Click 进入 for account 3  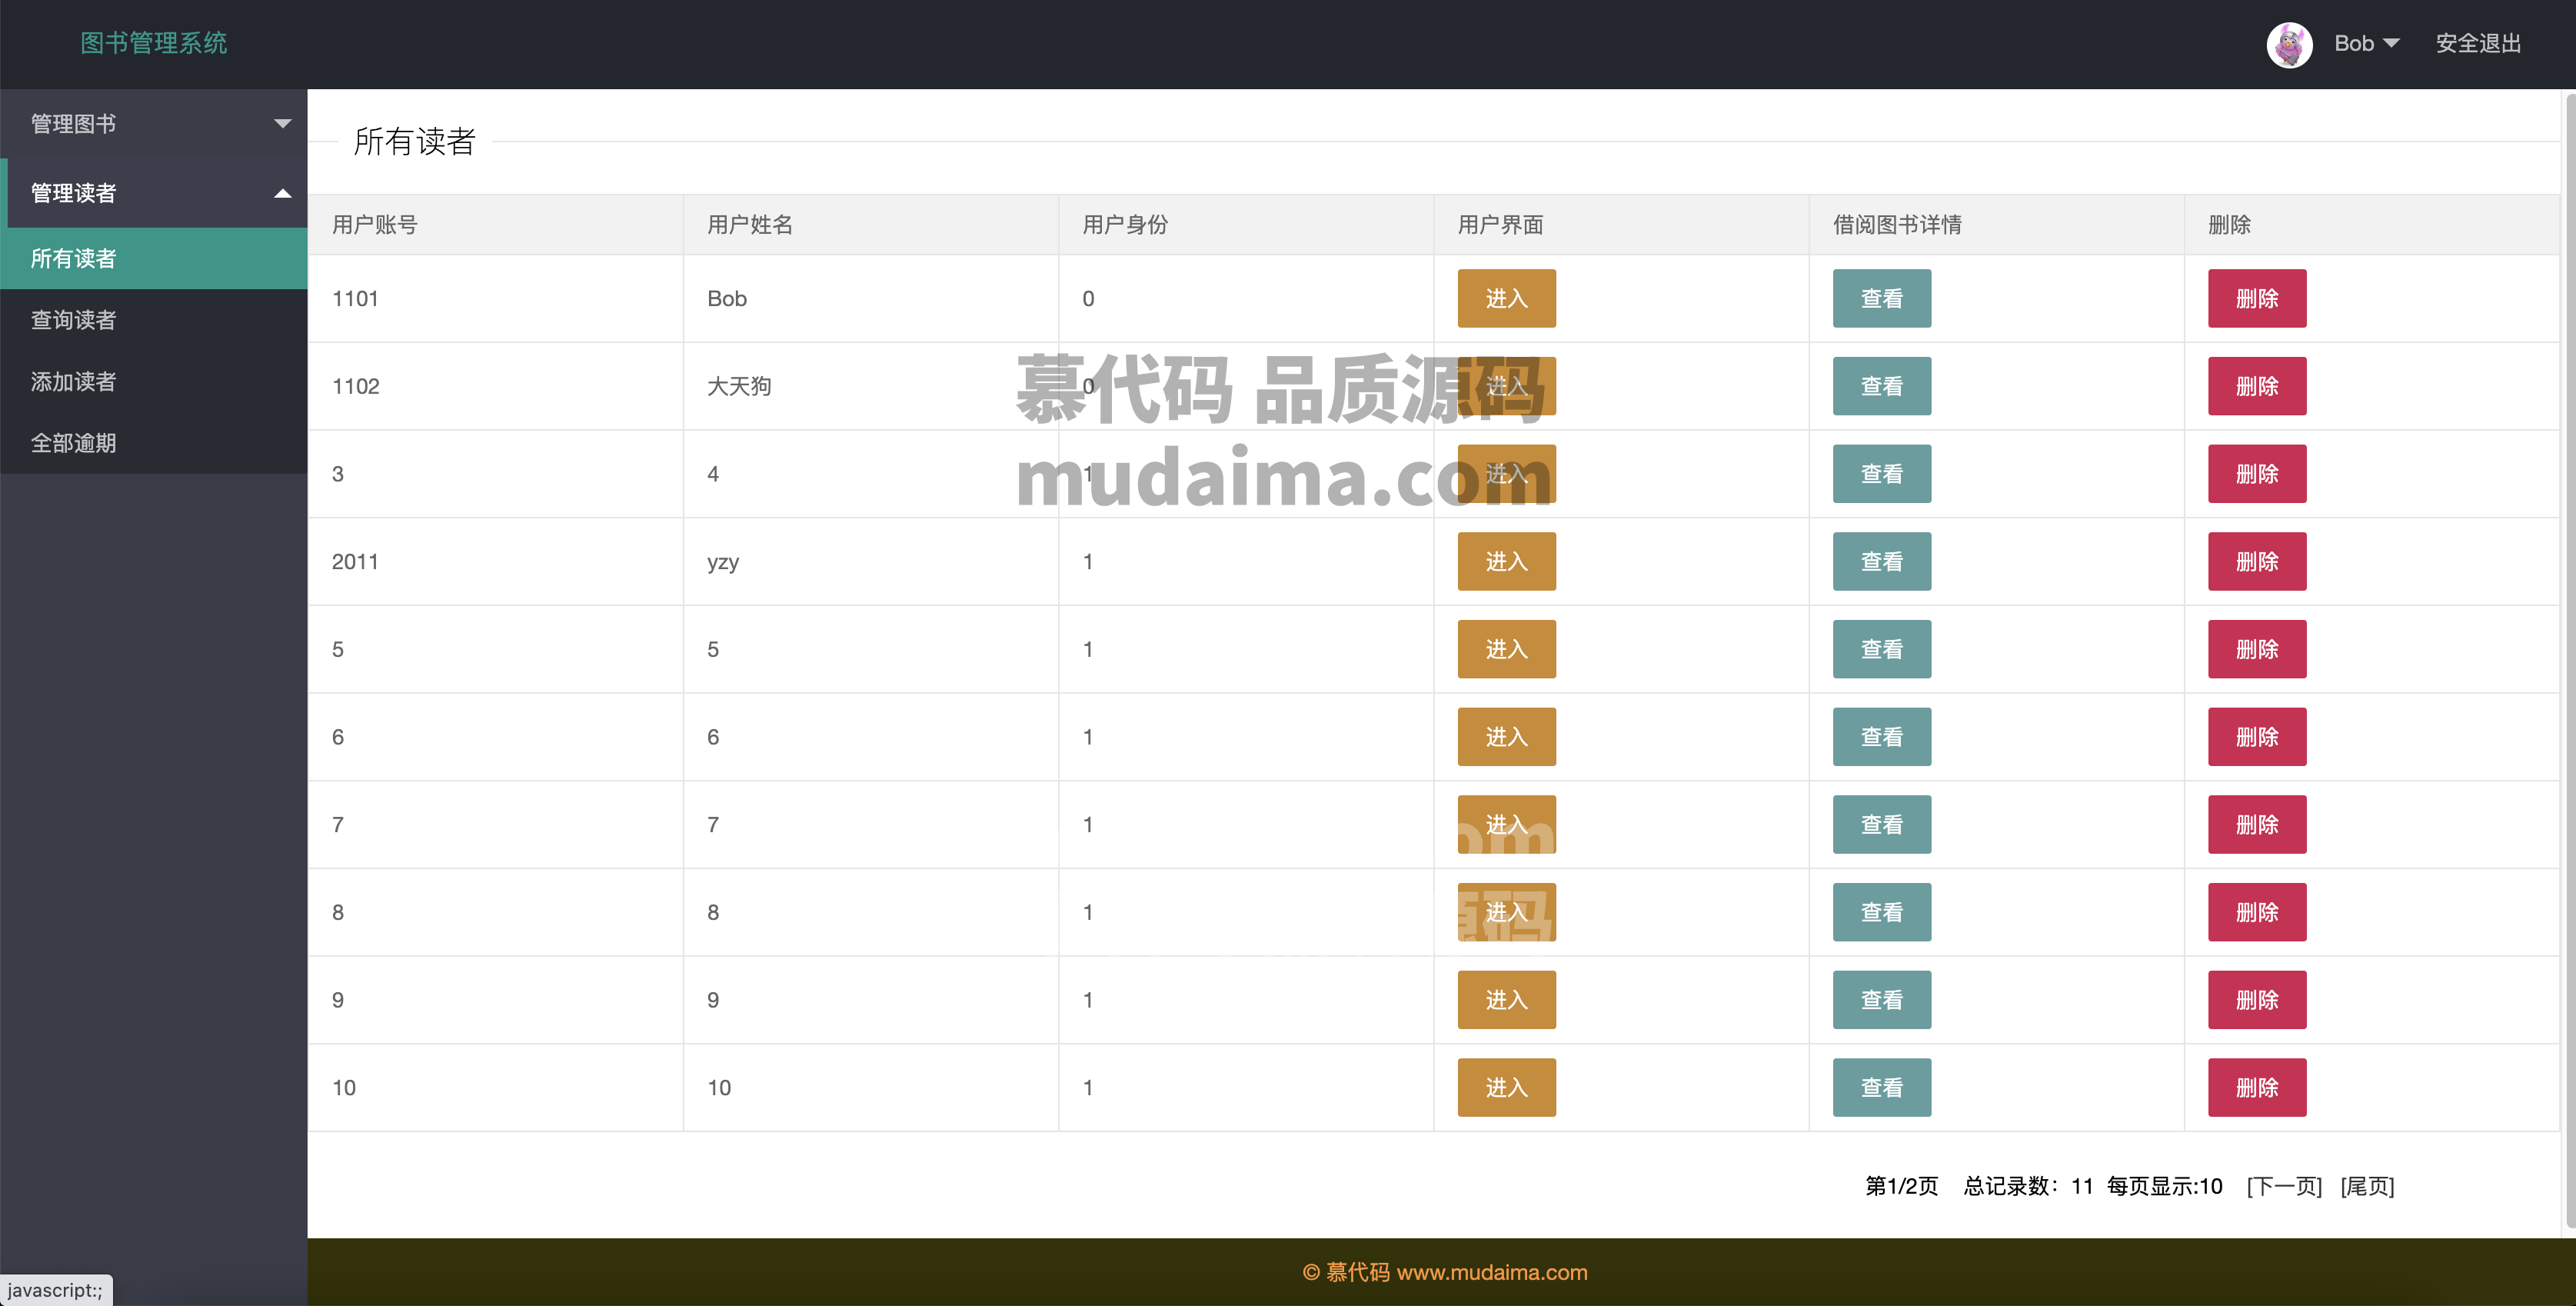click(x=1506, y=474)
